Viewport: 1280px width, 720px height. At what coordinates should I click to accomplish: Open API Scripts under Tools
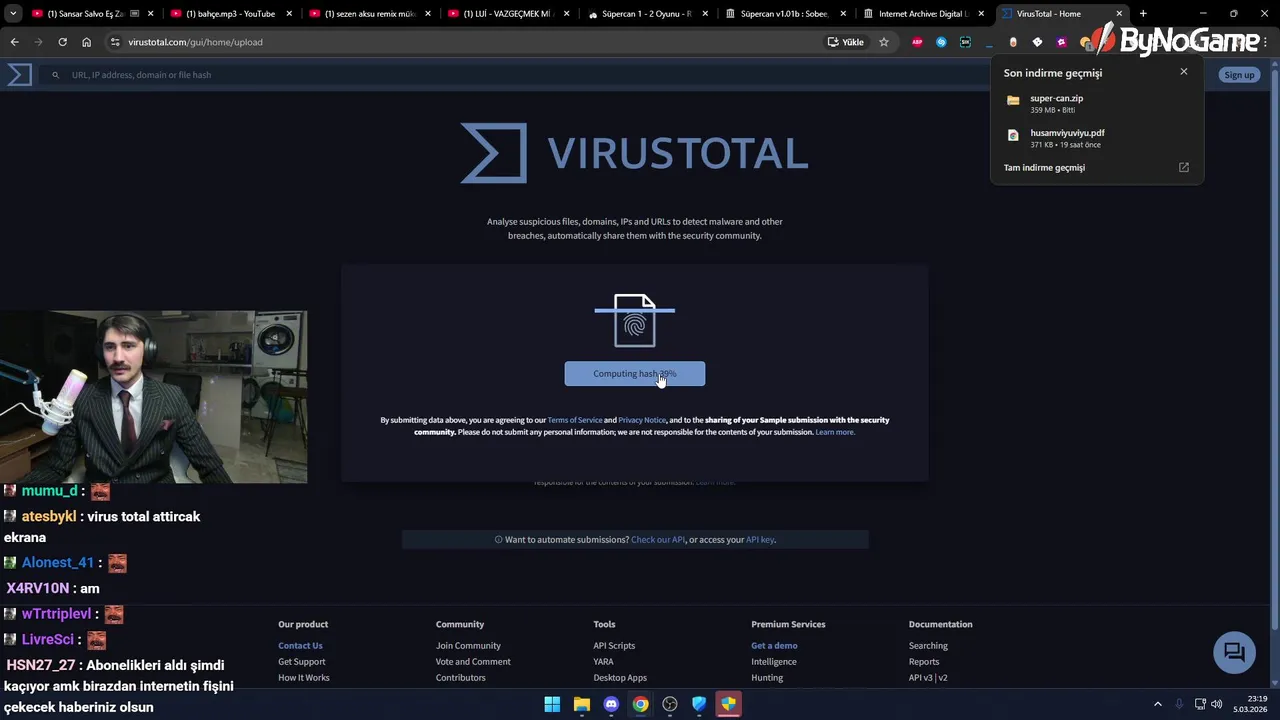click(x=614, y=646)
